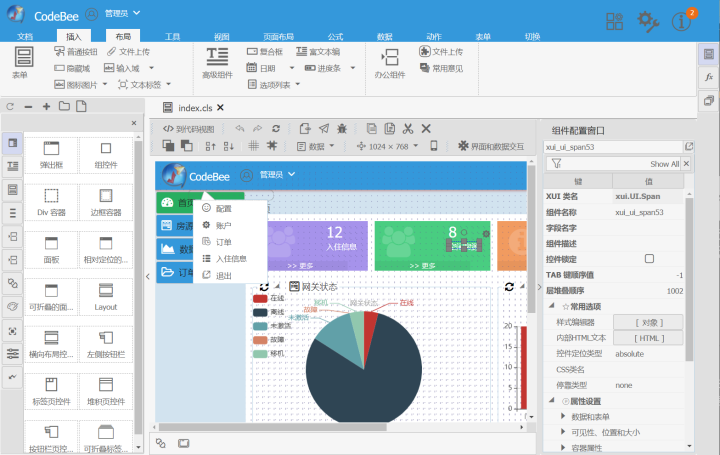Image resolution: width=720 pixels, height=455 pixels.
Task: Open the 管理员 user dropdown in header
Action: pyautogui.click(x=122, y=14)
